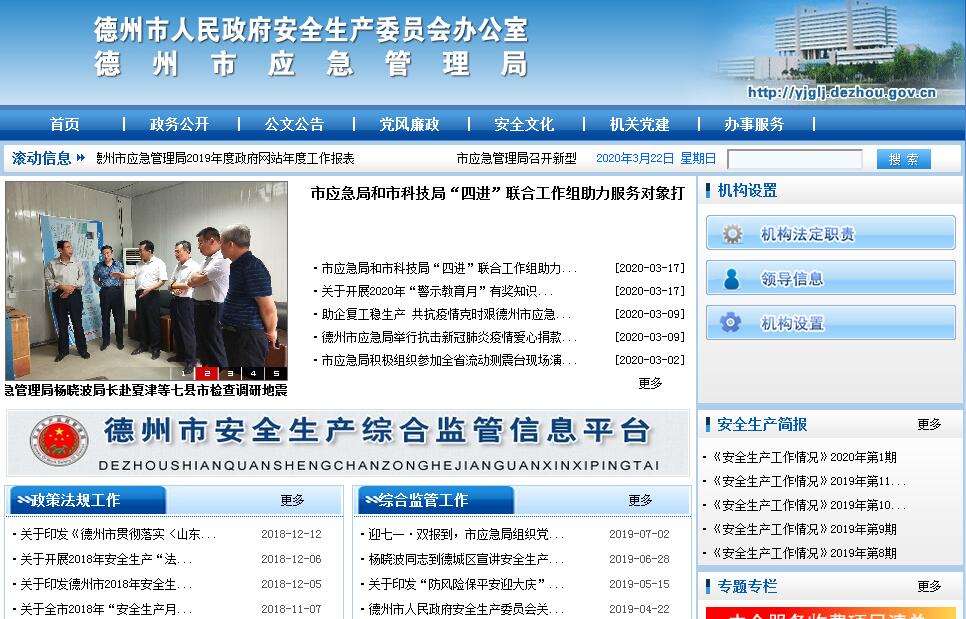
Task: Click 更多 next to 安全生产简报
Action: click(x=928, y=424)
